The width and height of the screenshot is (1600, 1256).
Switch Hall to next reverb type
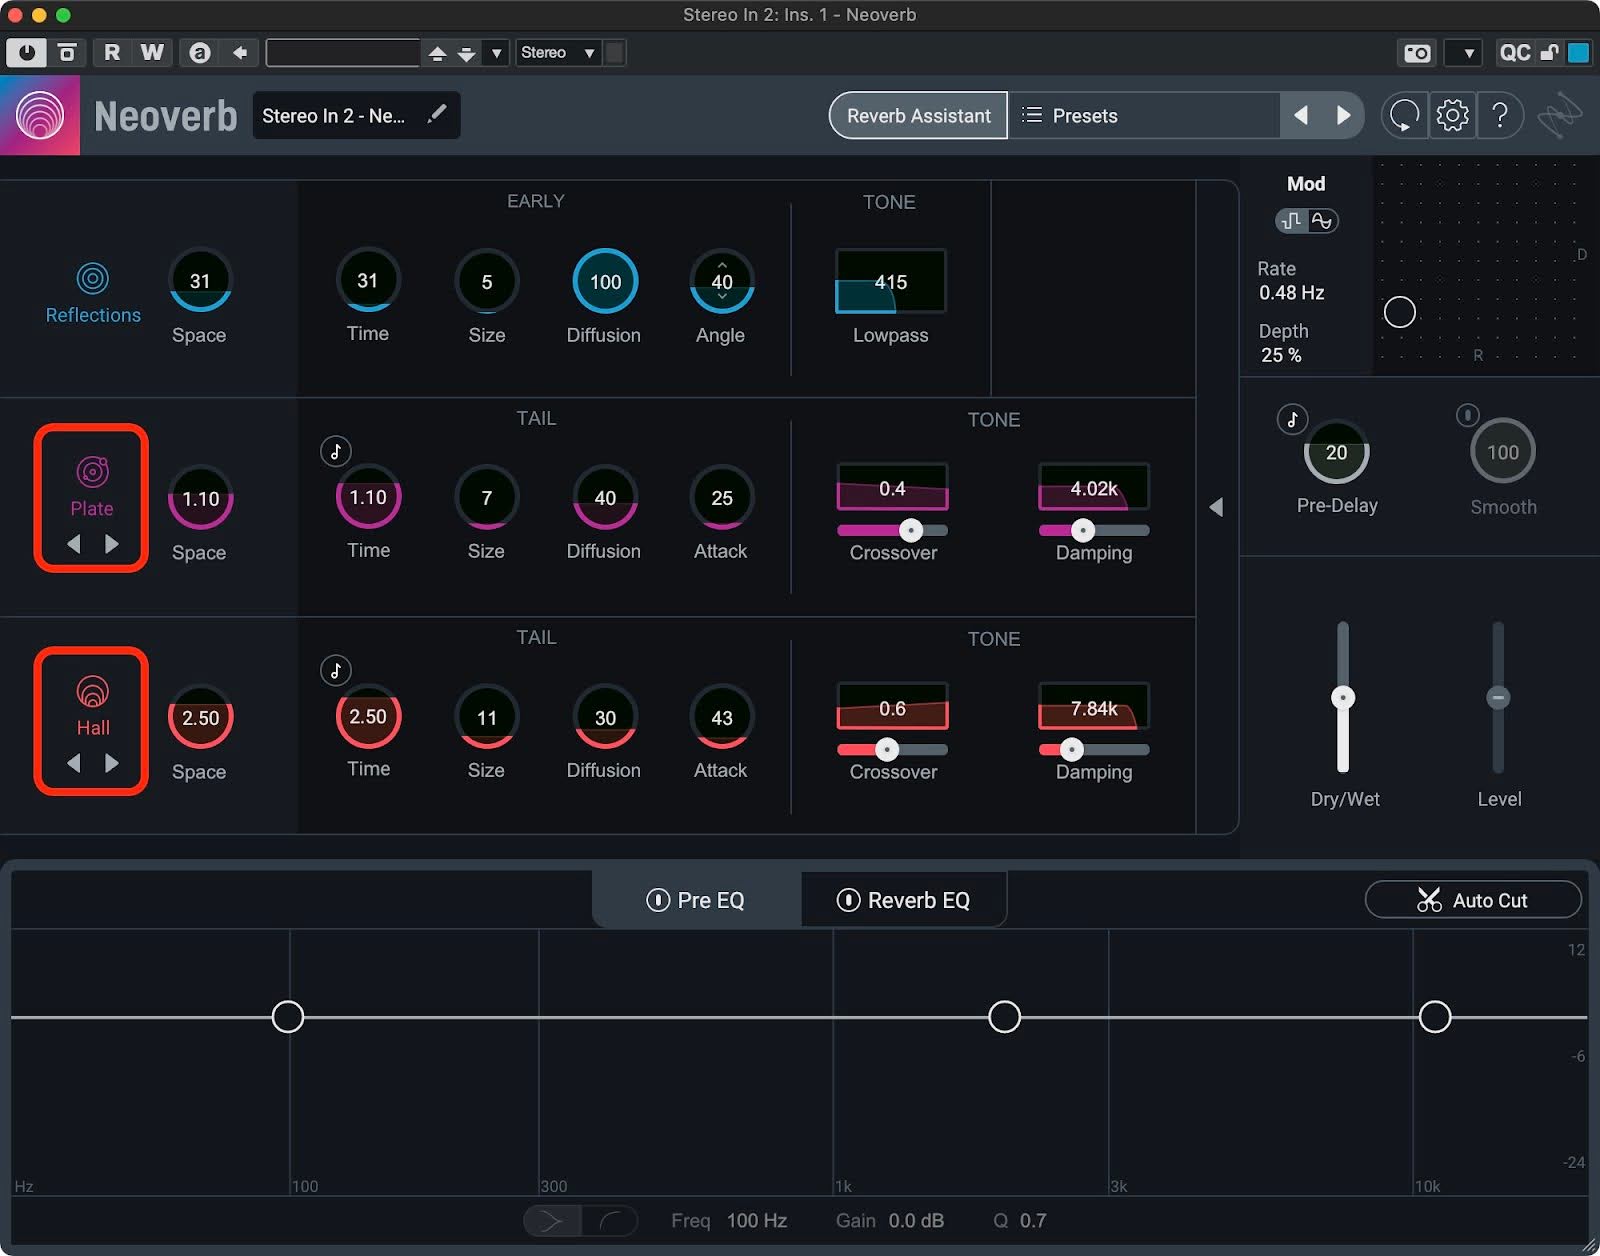point(111,763)
